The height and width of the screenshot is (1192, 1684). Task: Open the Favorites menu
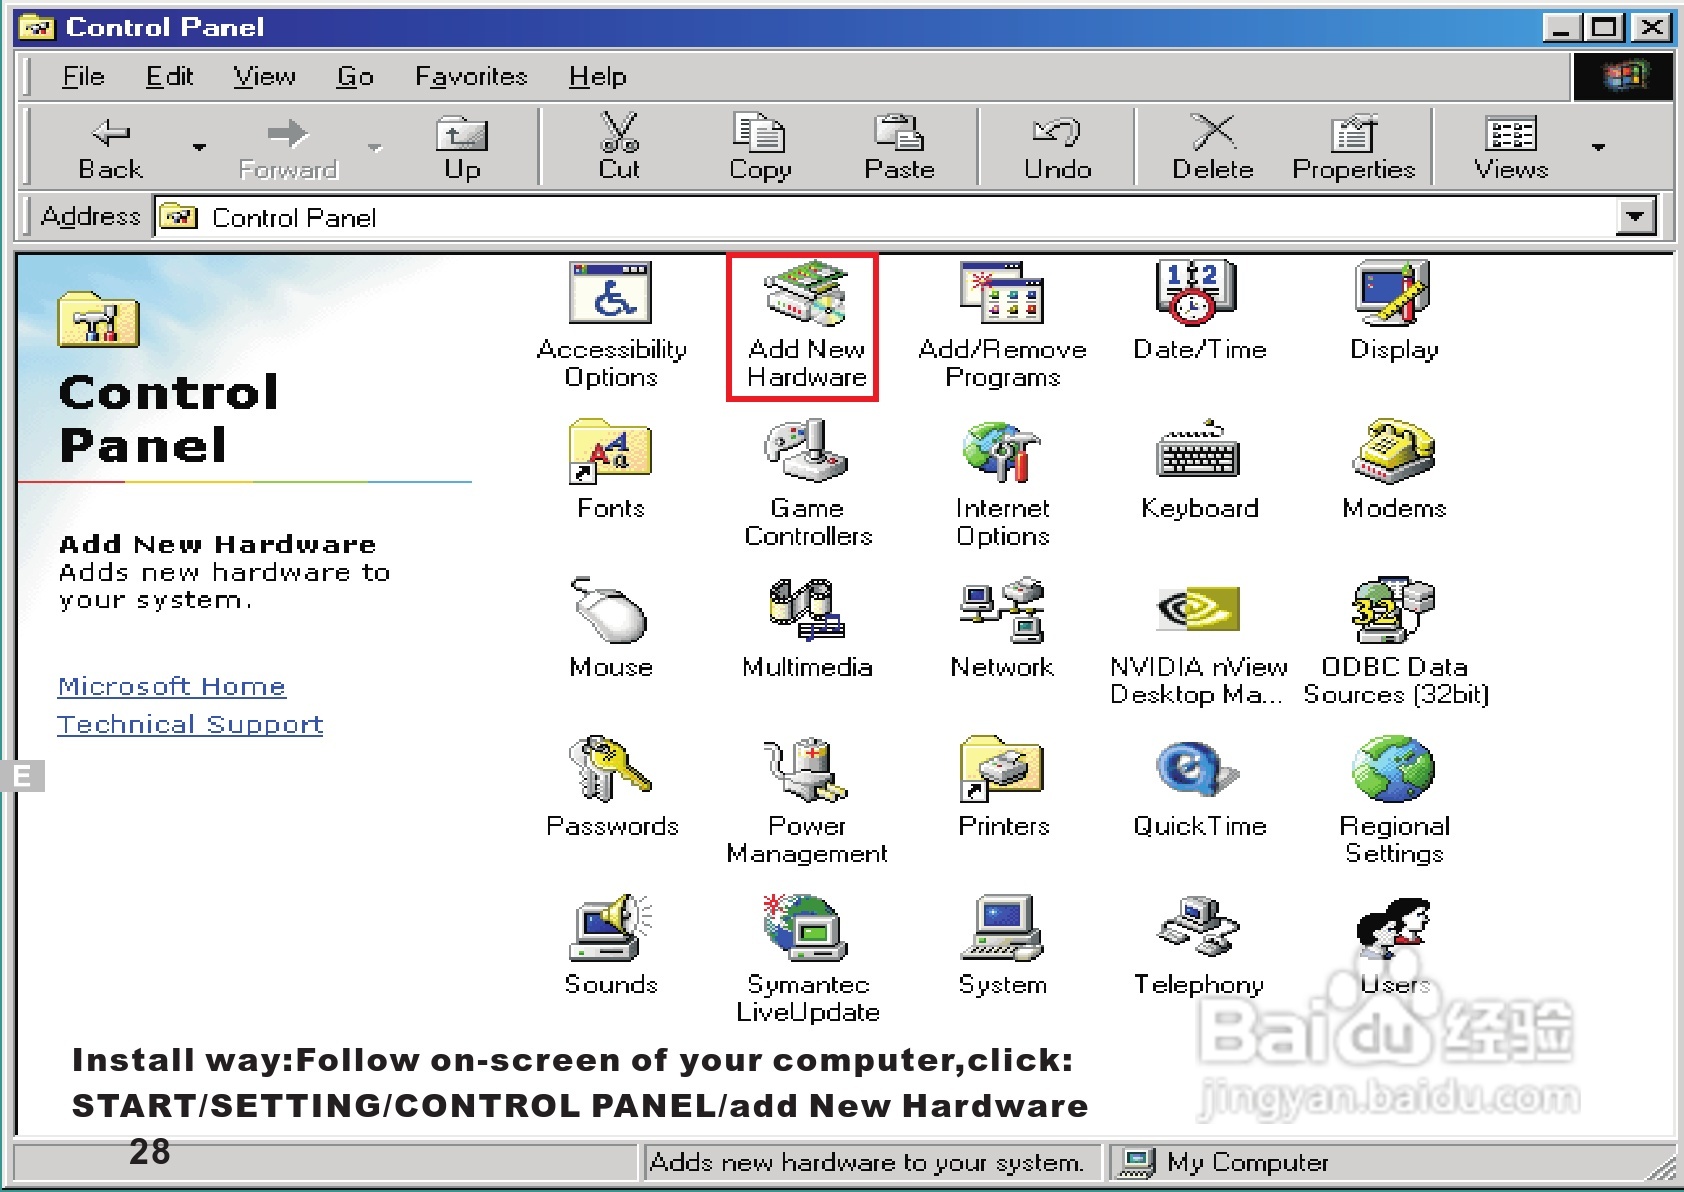(471, 76)
